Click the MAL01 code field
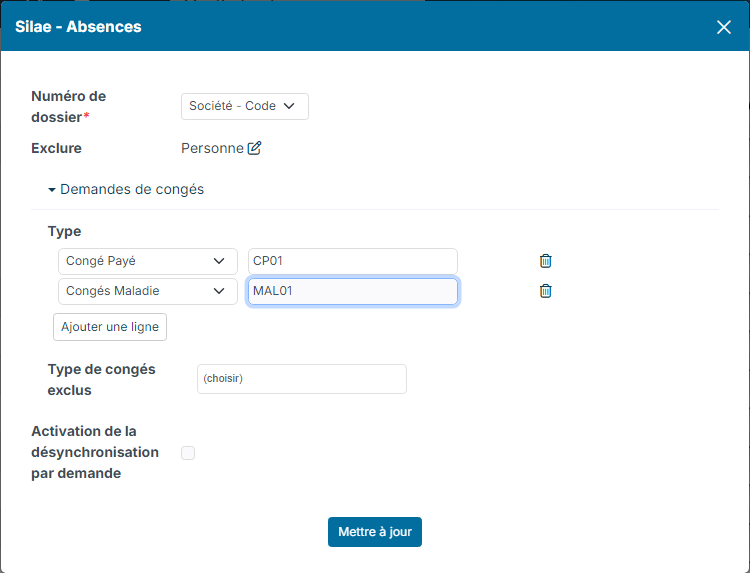This screenshot has width=750, height=573. (x=353, y=291)
